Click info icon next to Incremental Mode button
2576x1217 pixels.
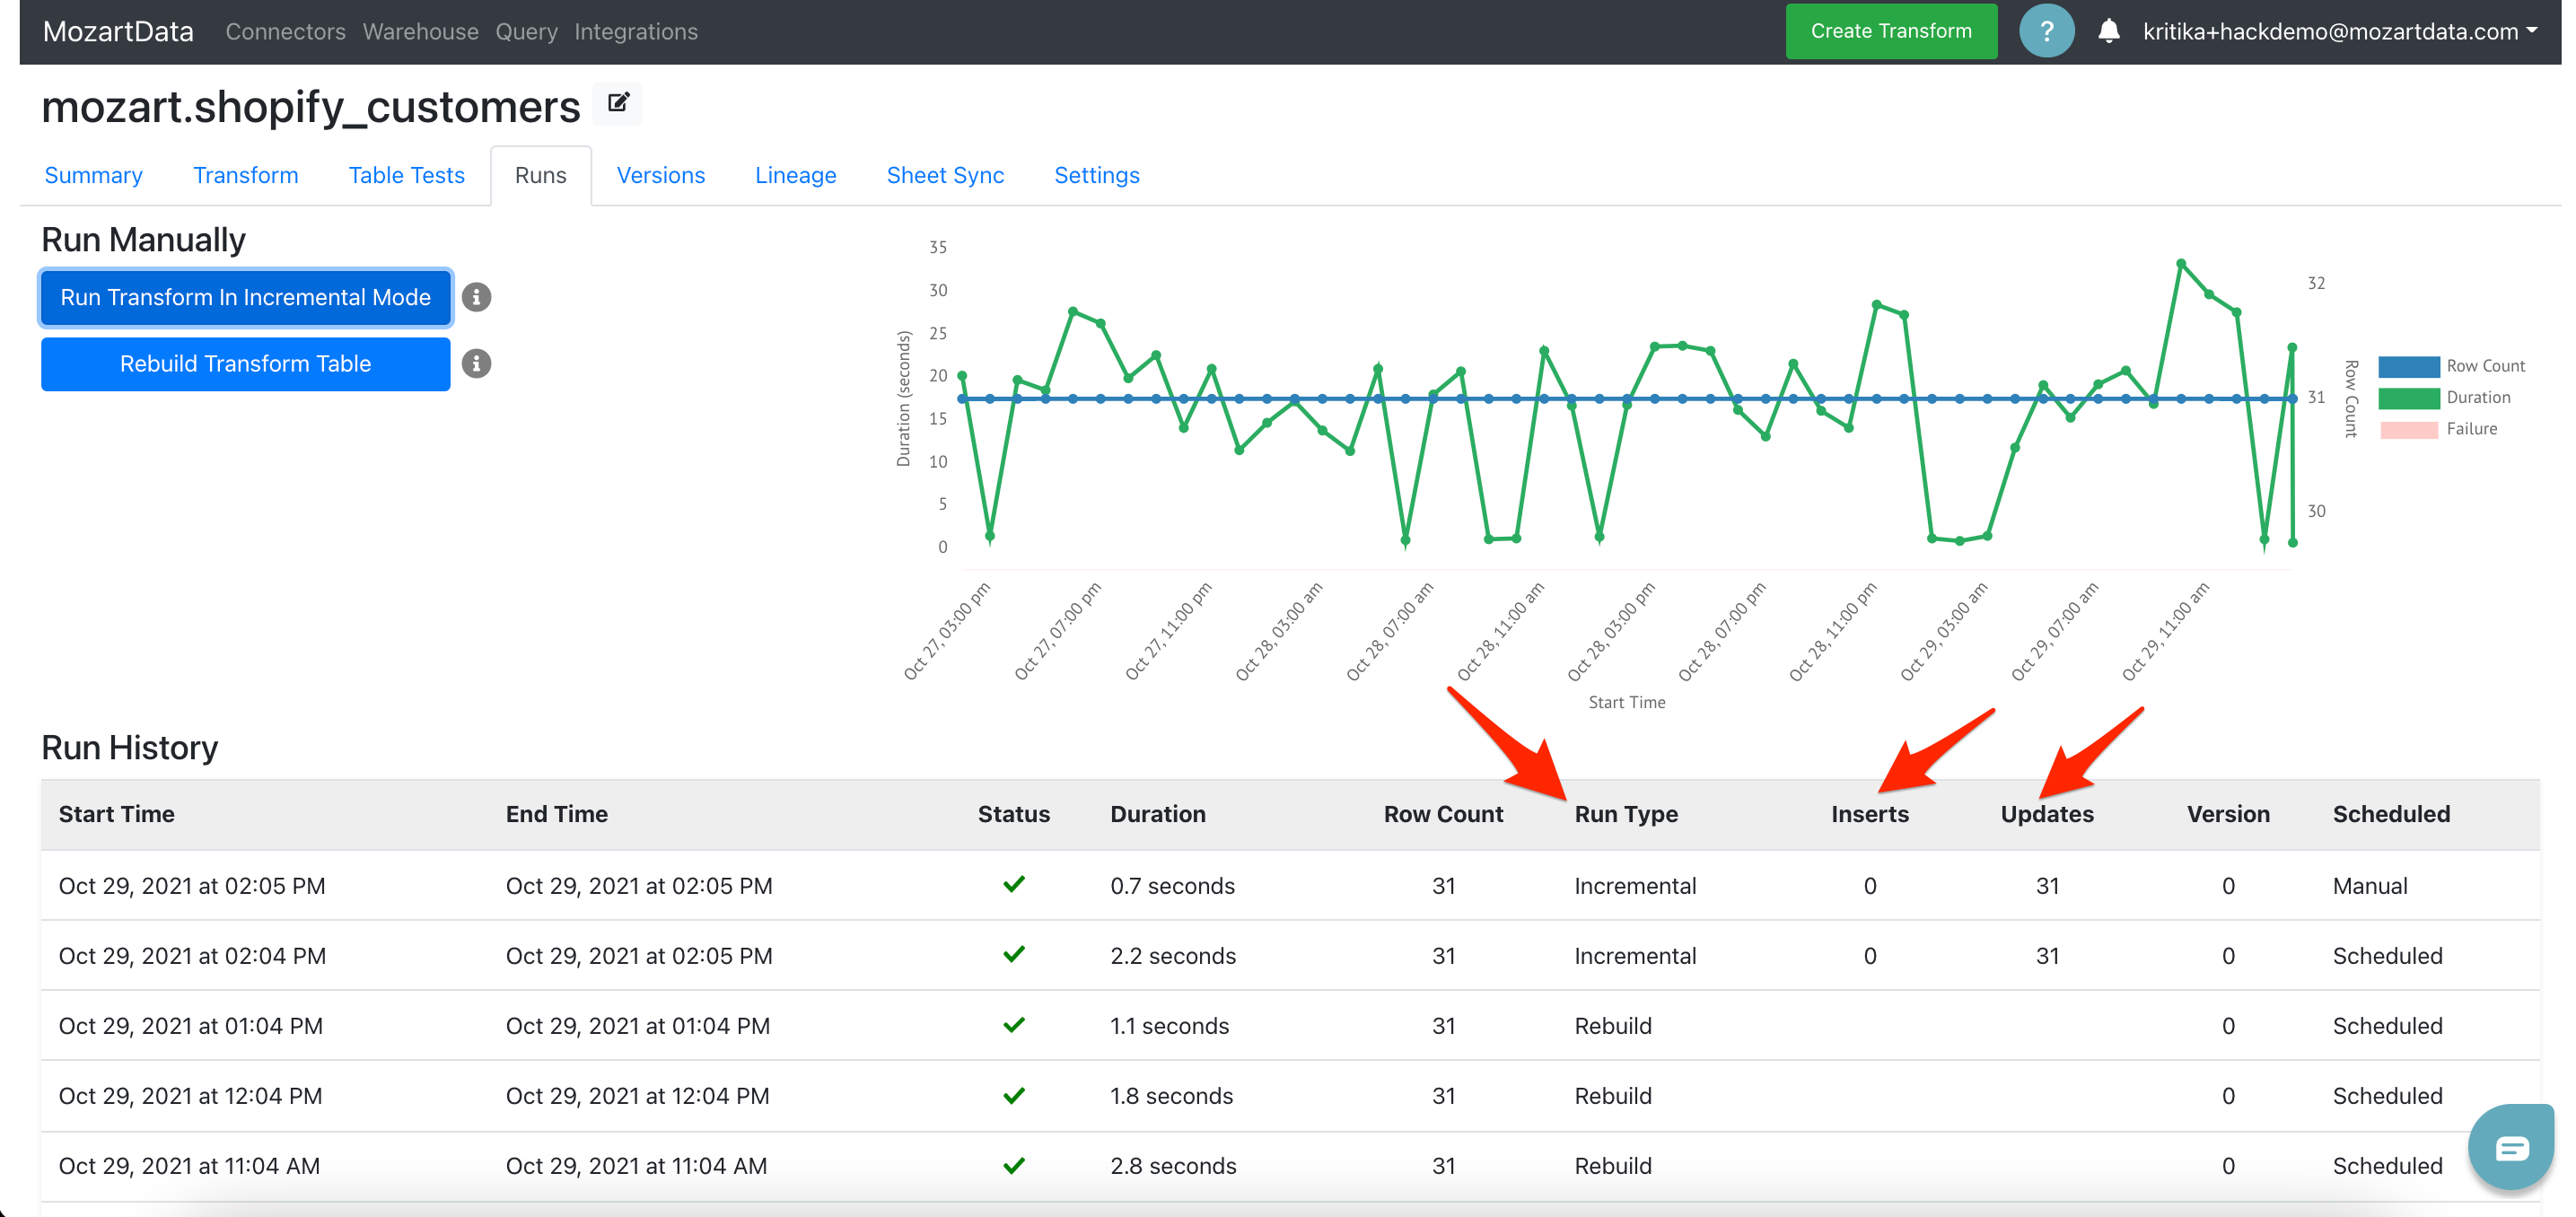point(477,297)
